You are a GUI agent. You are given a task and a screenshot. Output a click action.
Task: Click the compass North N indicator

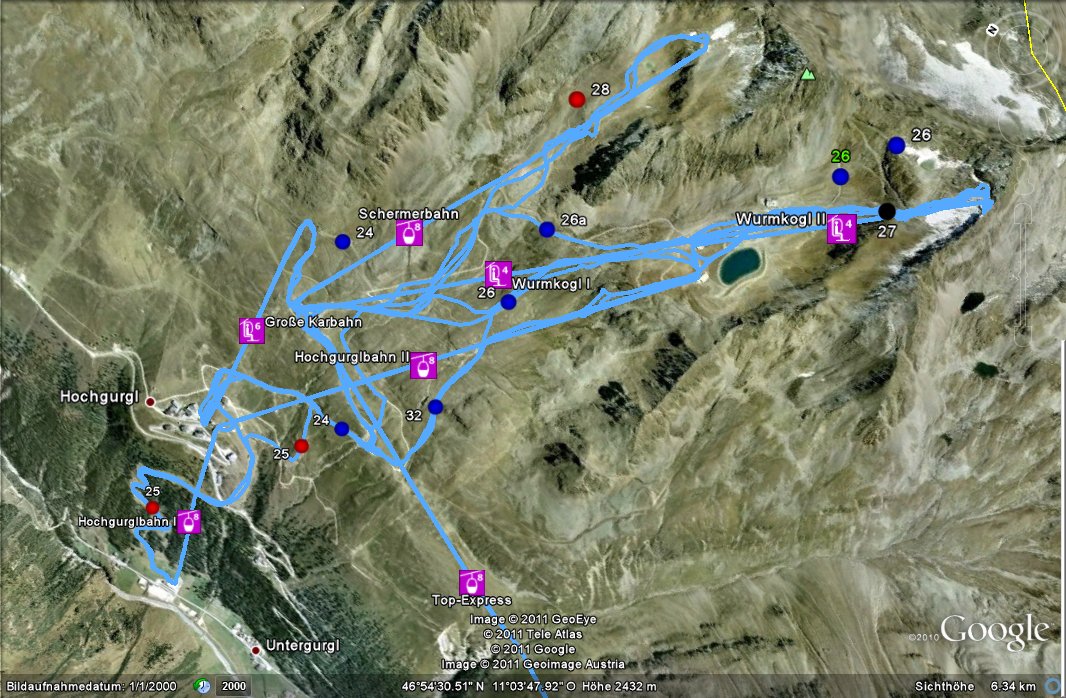(x=993, y=31)
